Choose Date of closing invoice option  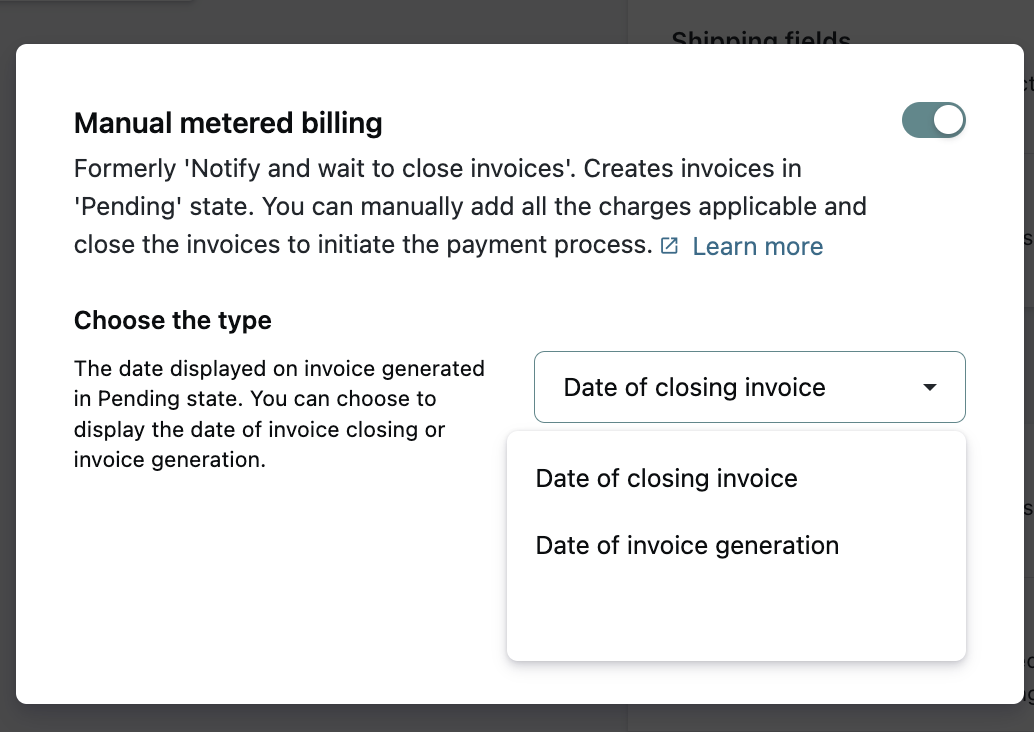666,478
